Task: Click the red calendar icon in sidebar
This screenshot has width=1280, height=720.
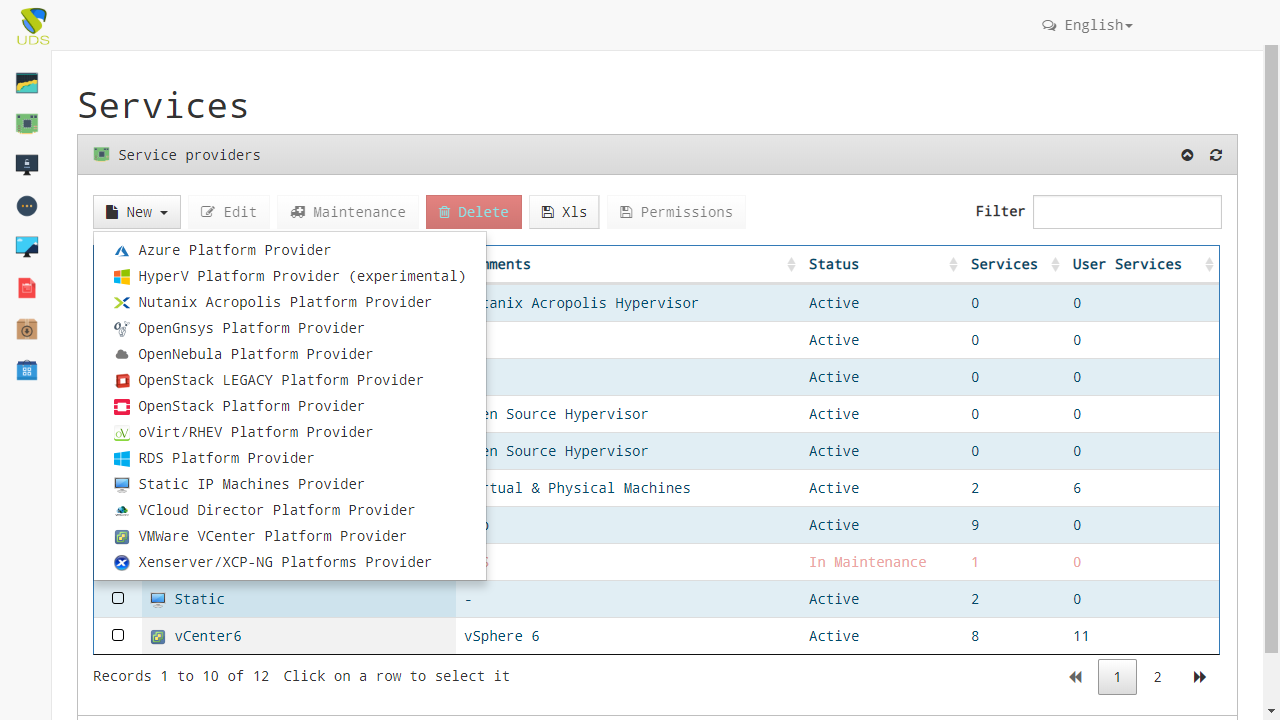Action: [x=27, y=289]
